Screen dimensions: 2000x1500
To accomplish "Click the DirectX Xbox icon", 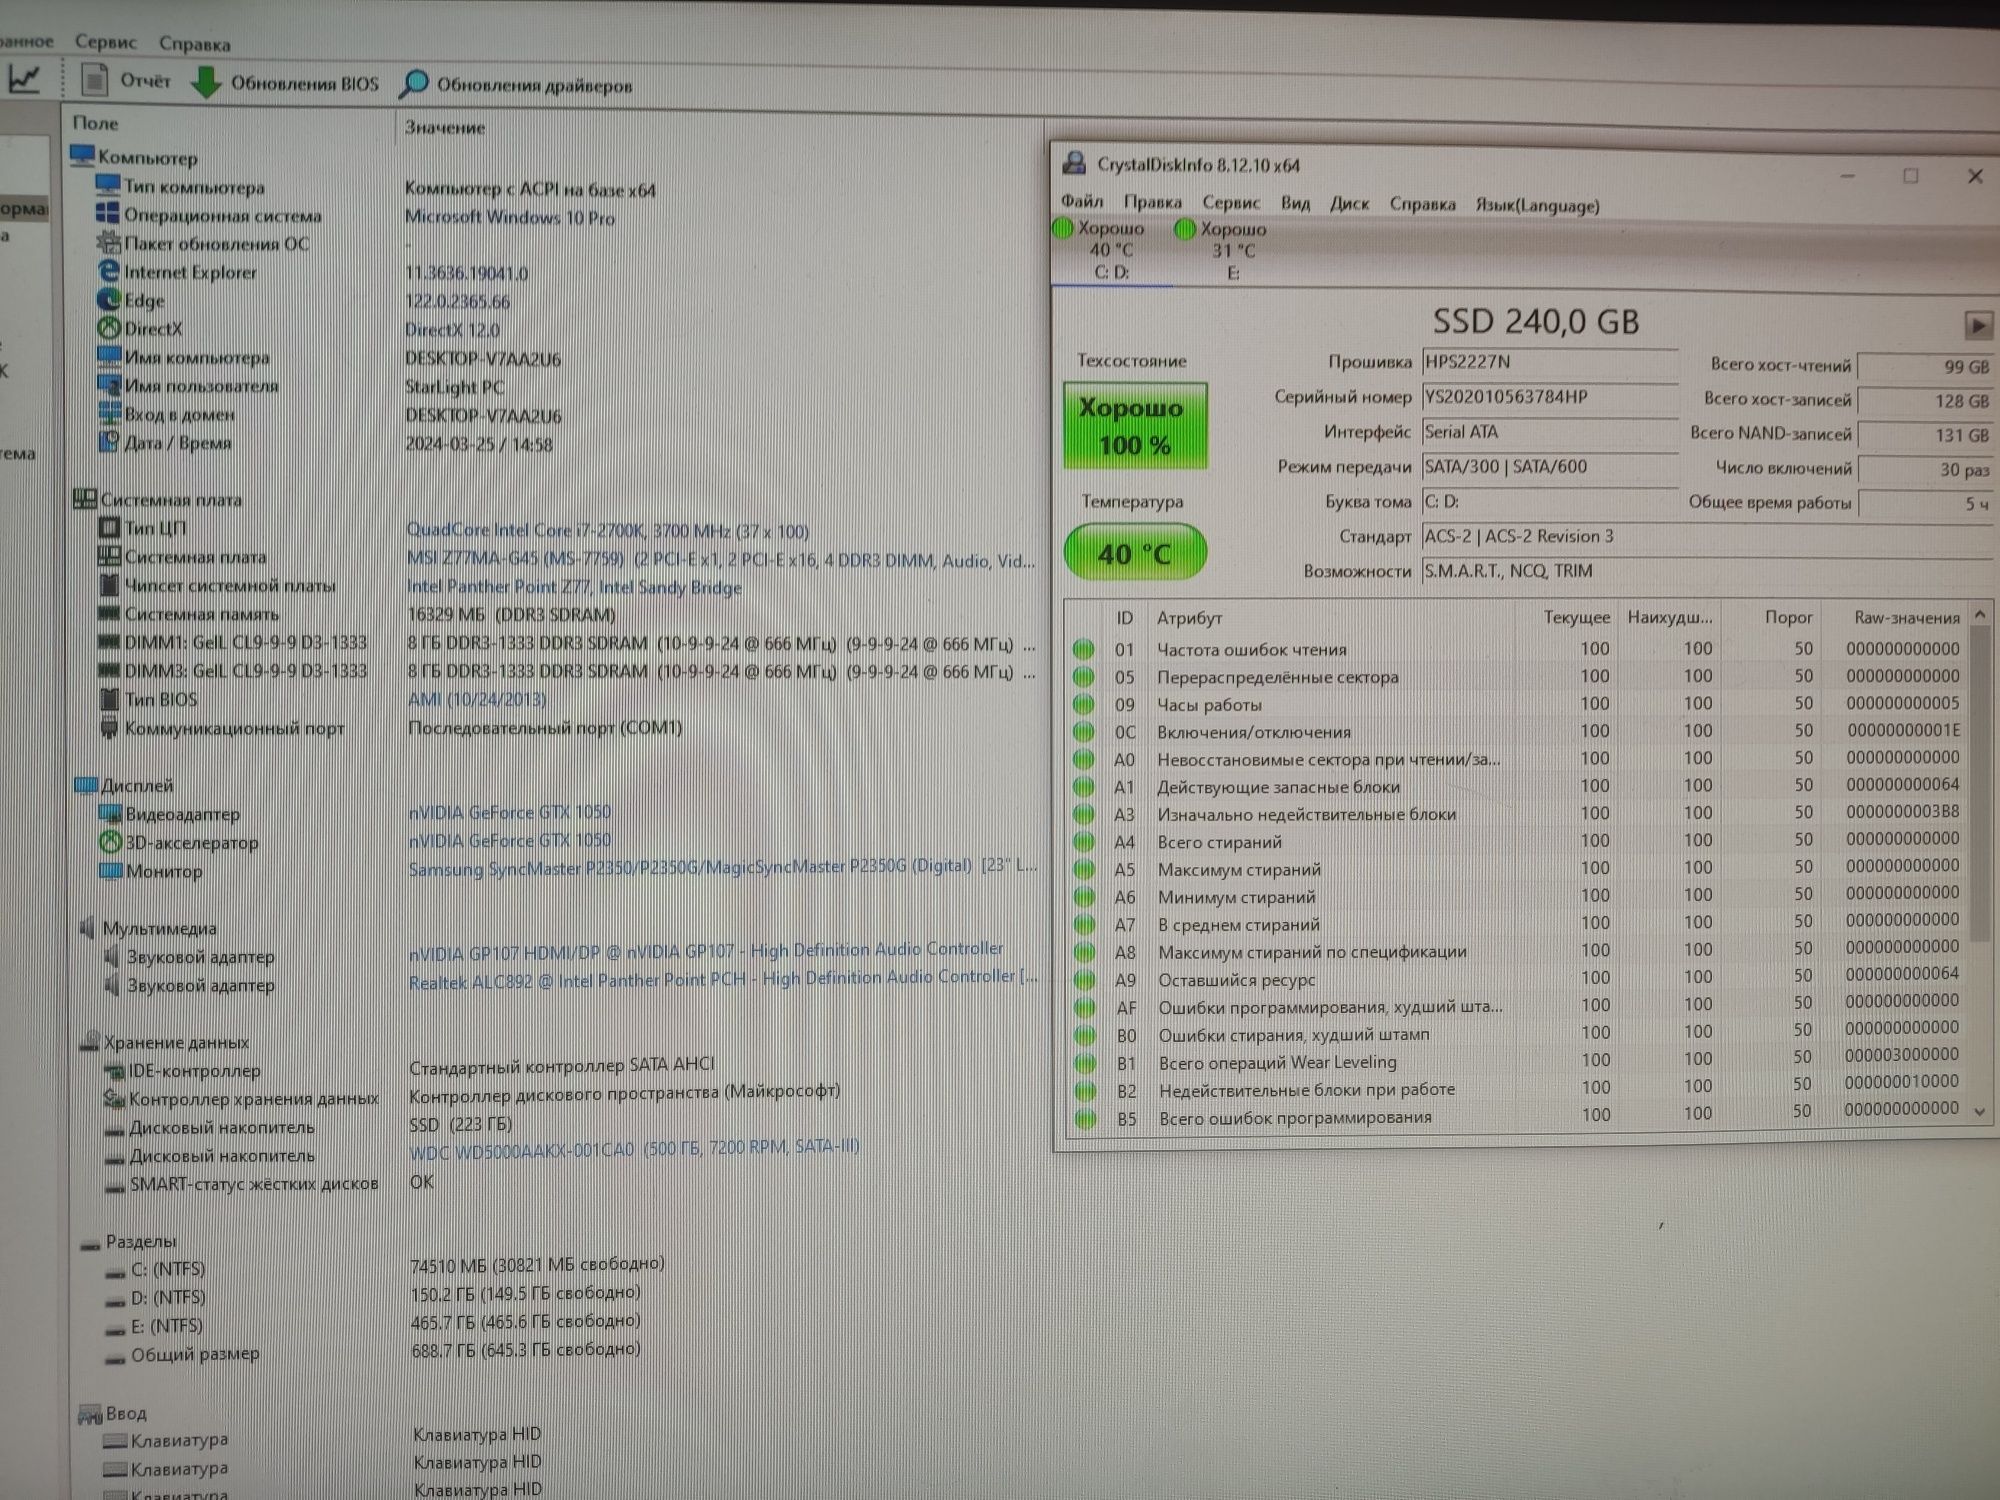I will 109,328.
